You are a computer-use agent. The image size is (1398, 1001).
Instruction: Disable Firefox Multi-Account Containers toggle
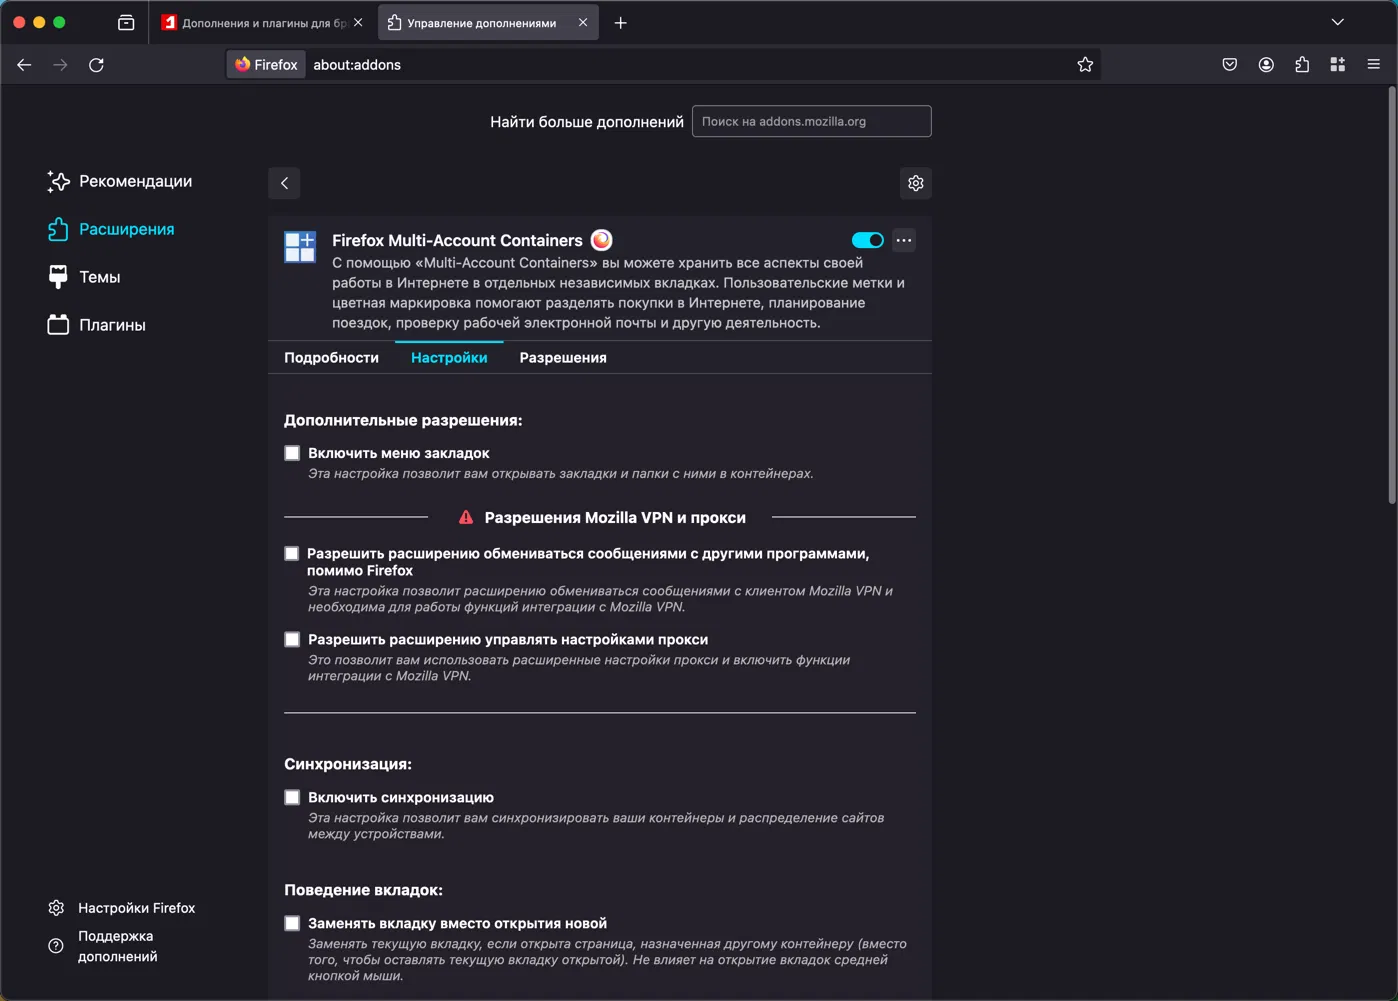868,240
